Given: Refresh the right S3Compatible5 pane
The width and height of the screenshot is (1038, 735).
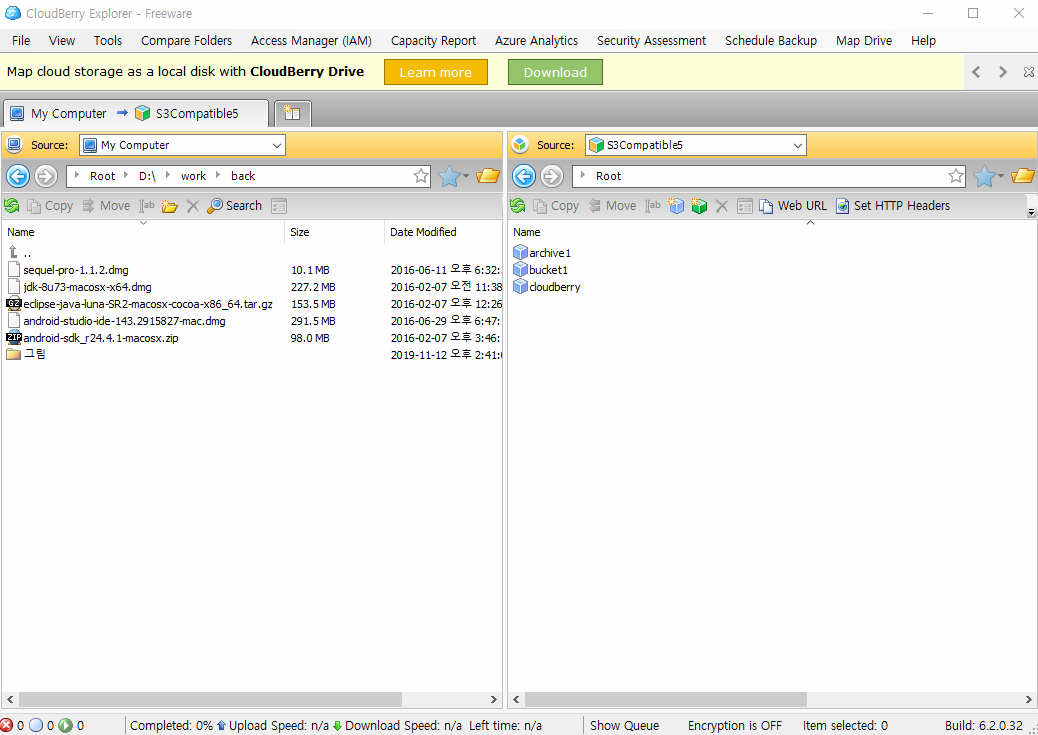Looking at the screenshot, I should coord(518,206).
